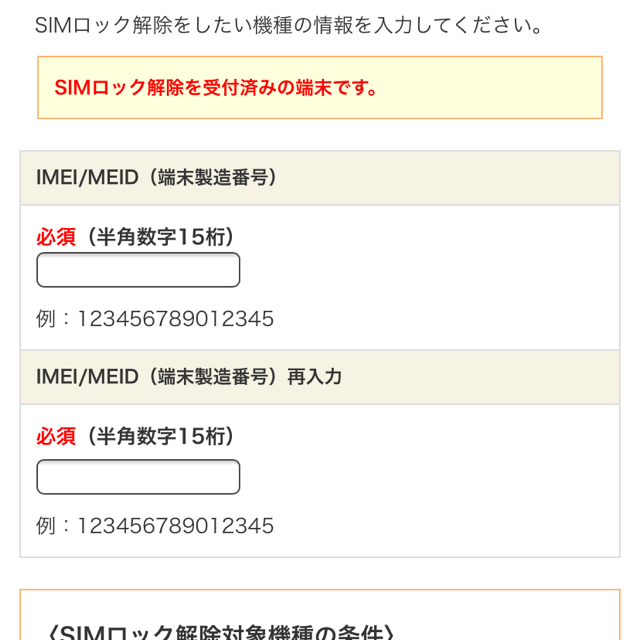Click the 例 character below the 再入力 field

click(46, 526)
